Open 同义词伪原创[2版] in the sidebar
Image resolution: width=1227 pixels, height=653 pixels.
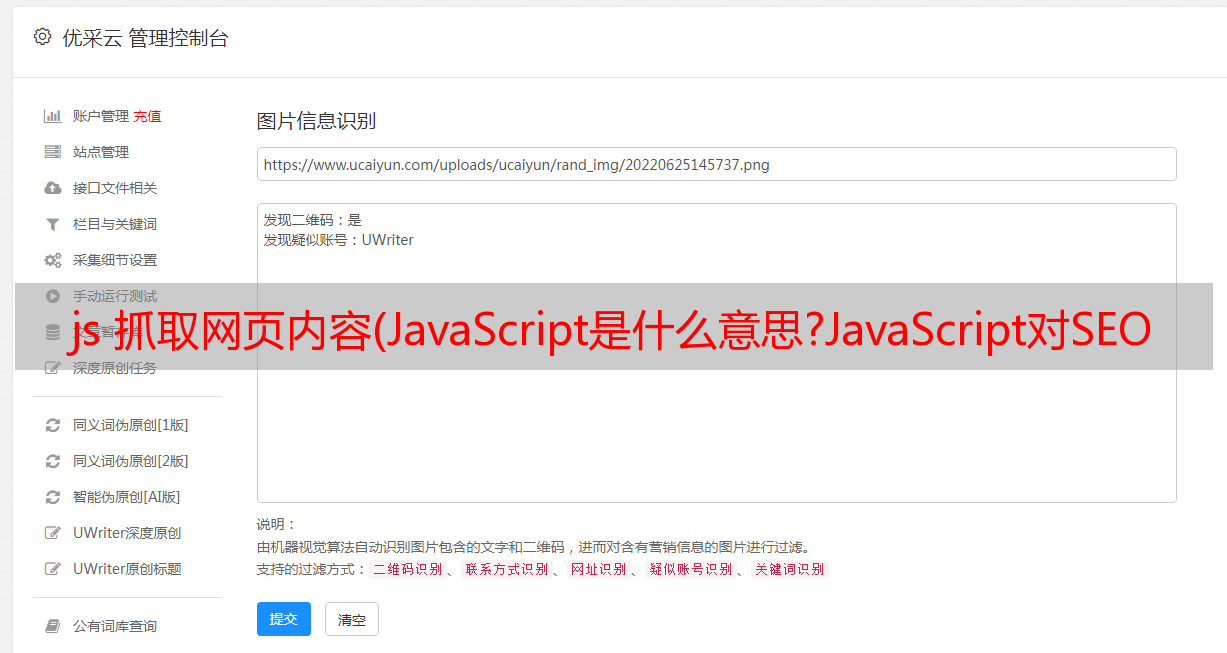(130, 461)
